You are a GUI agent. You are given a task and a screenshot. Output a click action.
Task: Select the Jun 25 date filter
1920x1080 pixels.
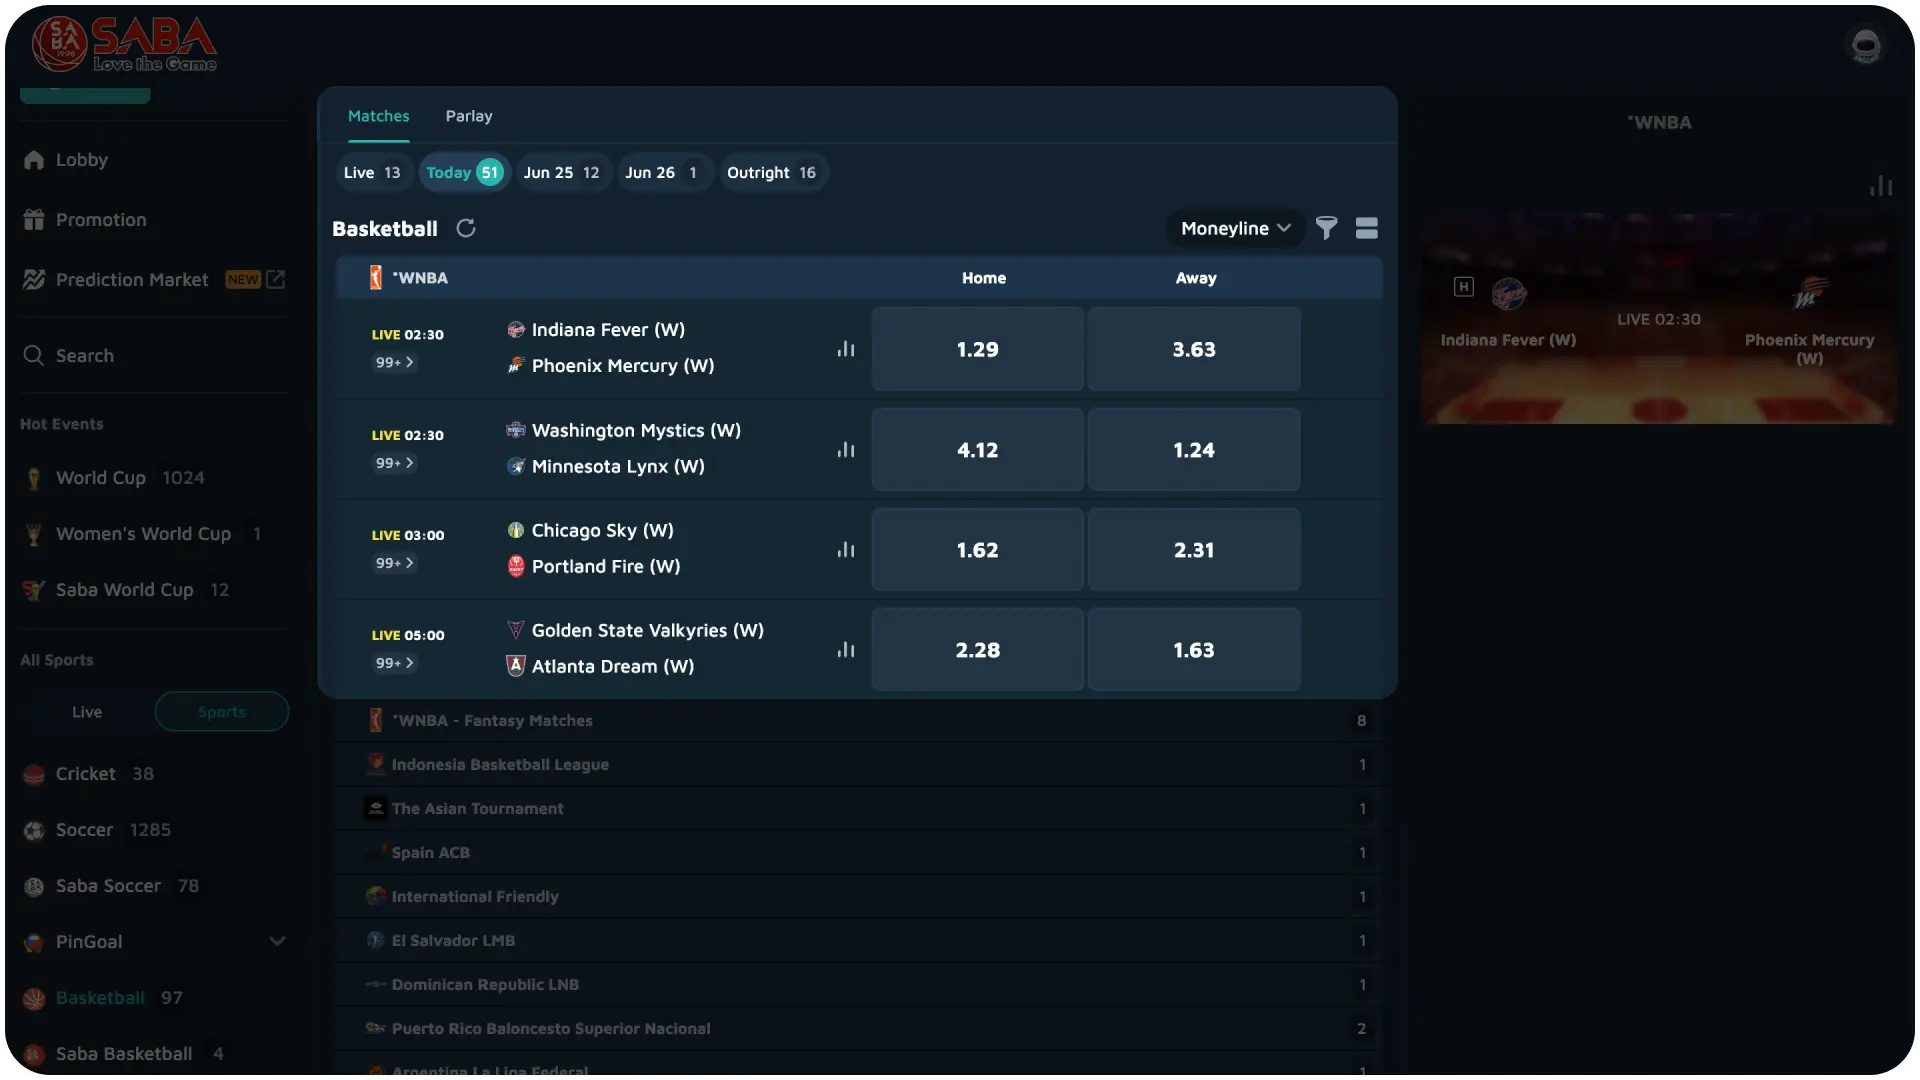point(562,172)
